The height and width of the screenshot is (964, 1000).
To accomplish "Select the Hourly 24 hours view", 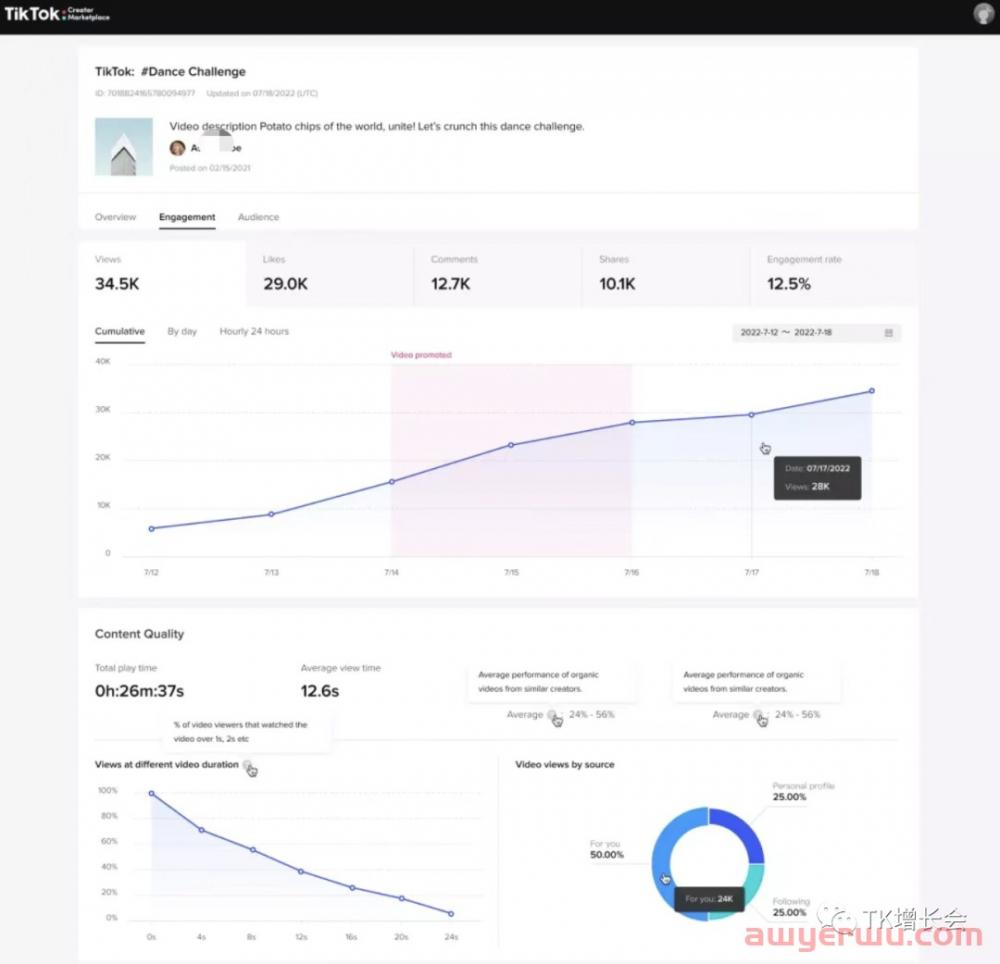I will tap(254, 332).
